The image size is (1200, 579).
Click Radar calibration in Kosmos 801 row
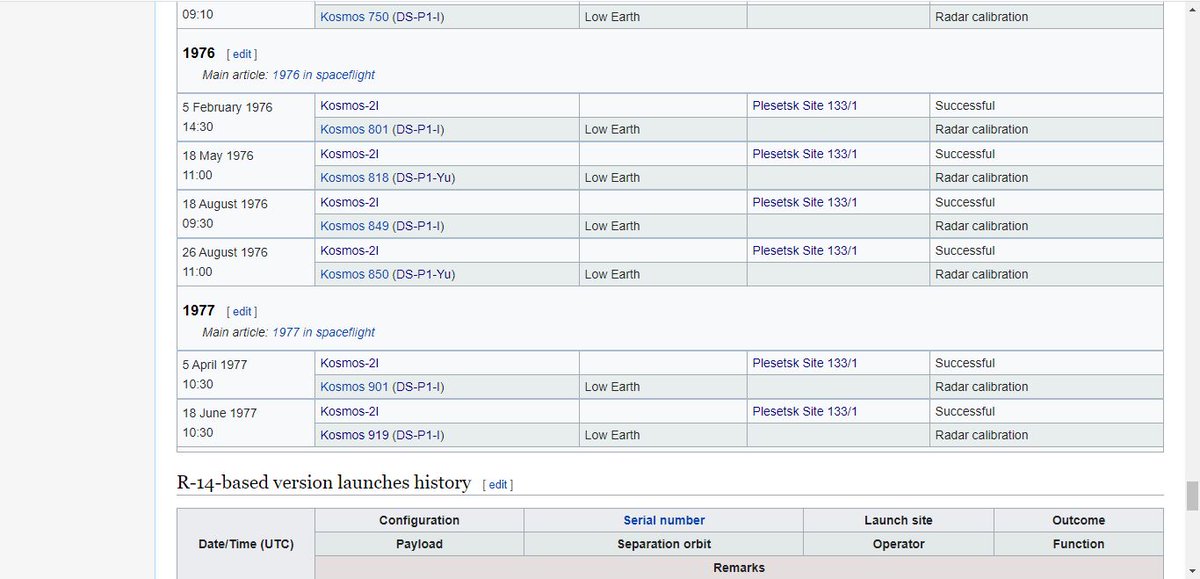[x=981, y=129]
